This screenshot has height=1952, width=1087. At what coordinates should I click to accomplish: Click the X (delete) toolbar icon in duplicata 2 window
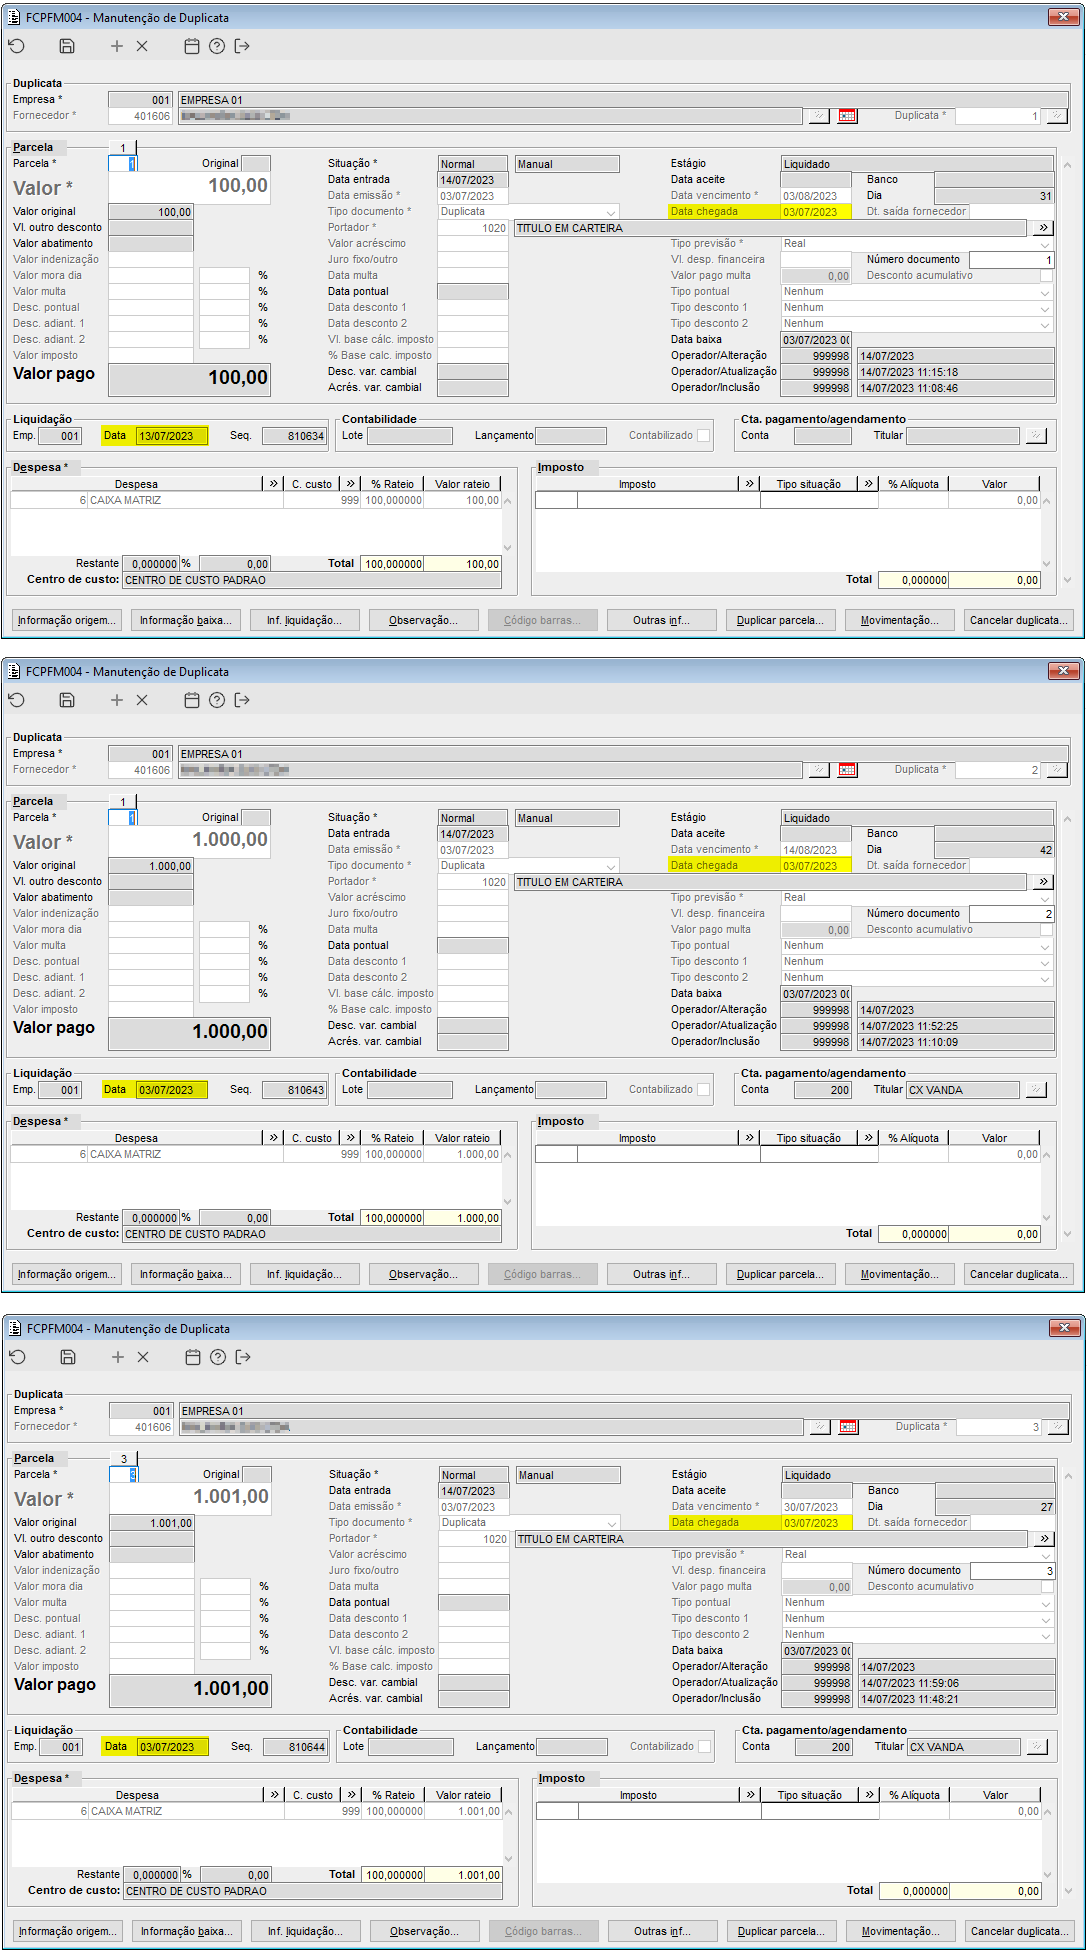[x=142, y=700]
